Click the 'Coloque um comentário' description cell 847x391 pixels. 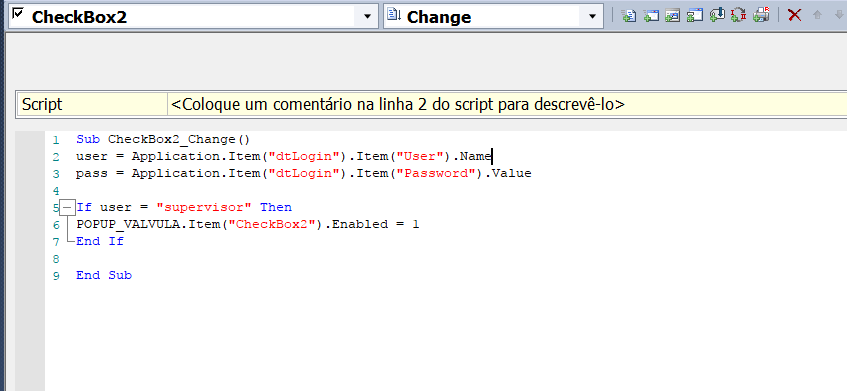point(507,104)
